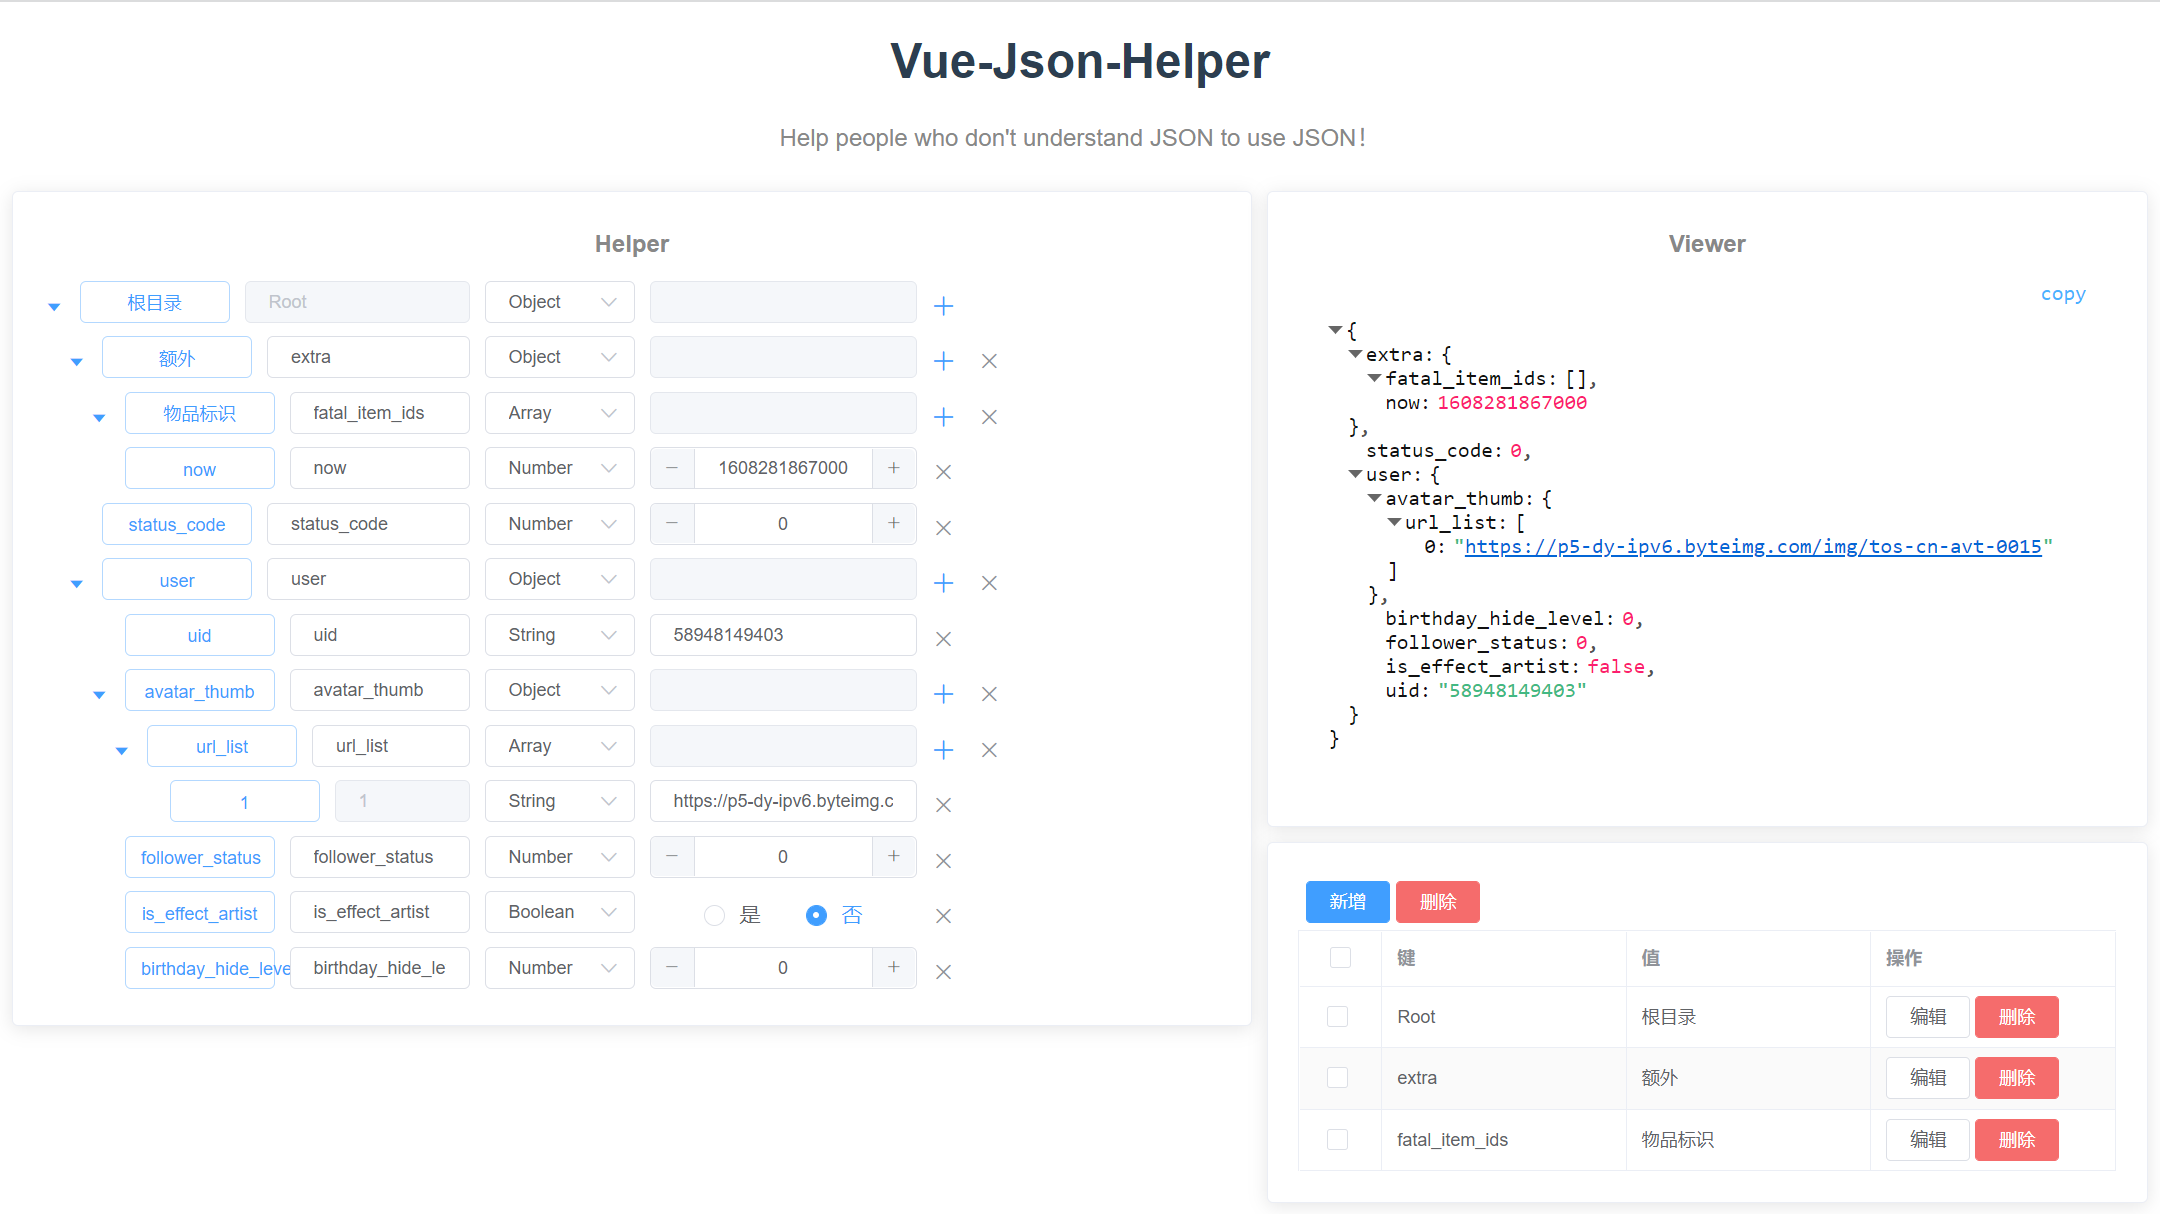Collapse the user tree node arrow
This screenshot has height=1214, width=2160.
tap(76, 583)
